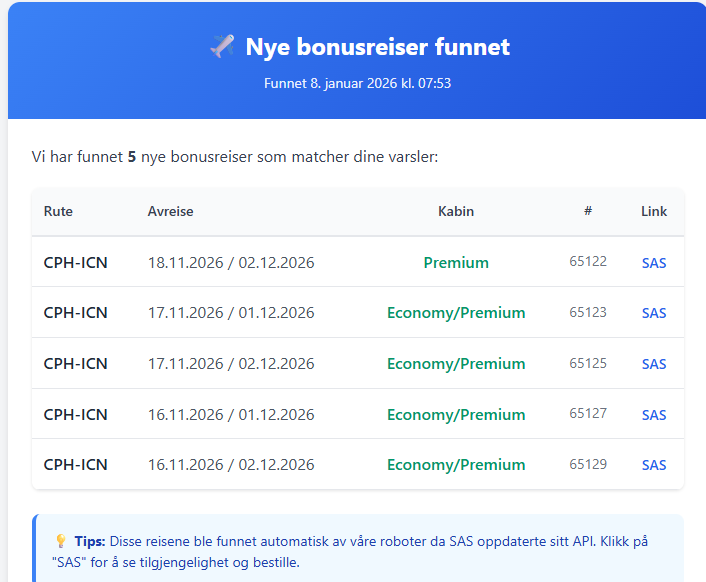The width and height of the screenshot is (706, 582).
Task: Click trip number 65123
Action: 588,312
